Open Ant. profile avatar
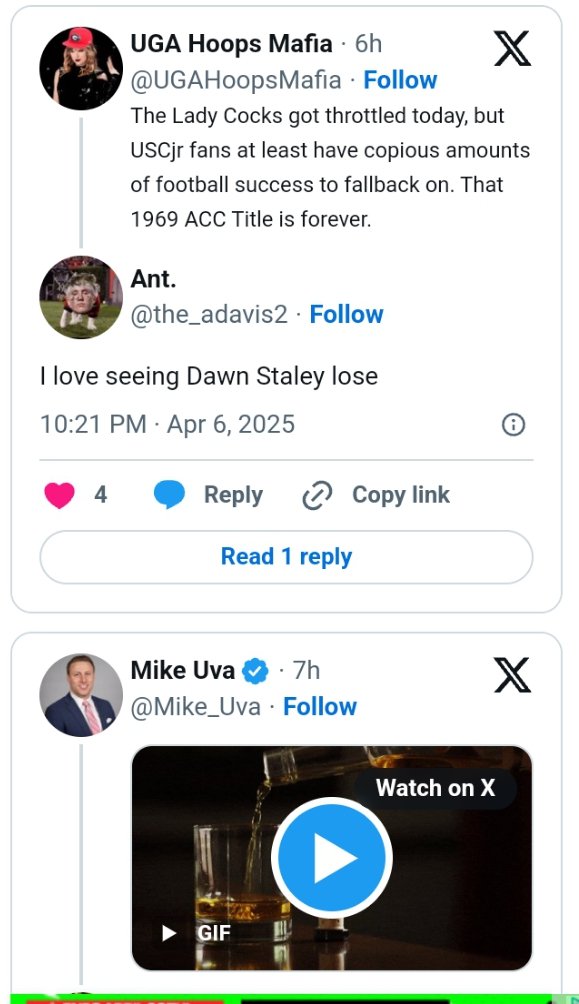Viewport: 579px width, 1004px height. (81, 296)
